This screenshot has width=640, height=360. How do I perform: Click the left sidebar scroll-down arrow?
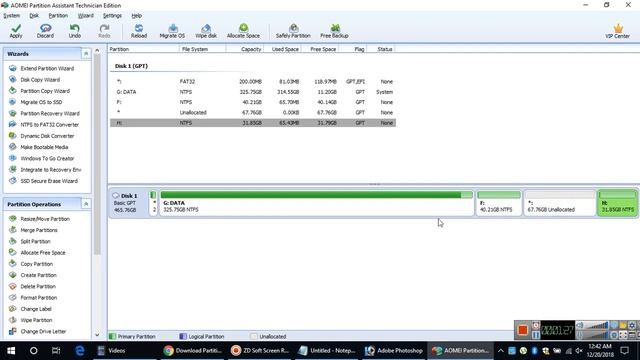coord(97,335)
